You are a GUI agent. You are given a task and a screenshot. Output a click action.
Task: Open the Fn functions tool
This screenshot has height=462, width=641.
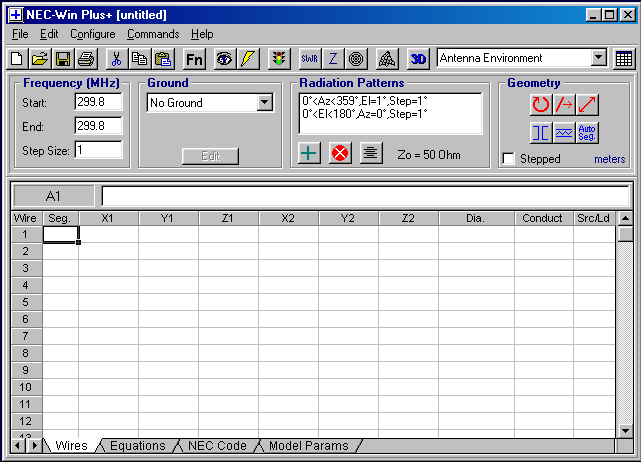(194, 59)
